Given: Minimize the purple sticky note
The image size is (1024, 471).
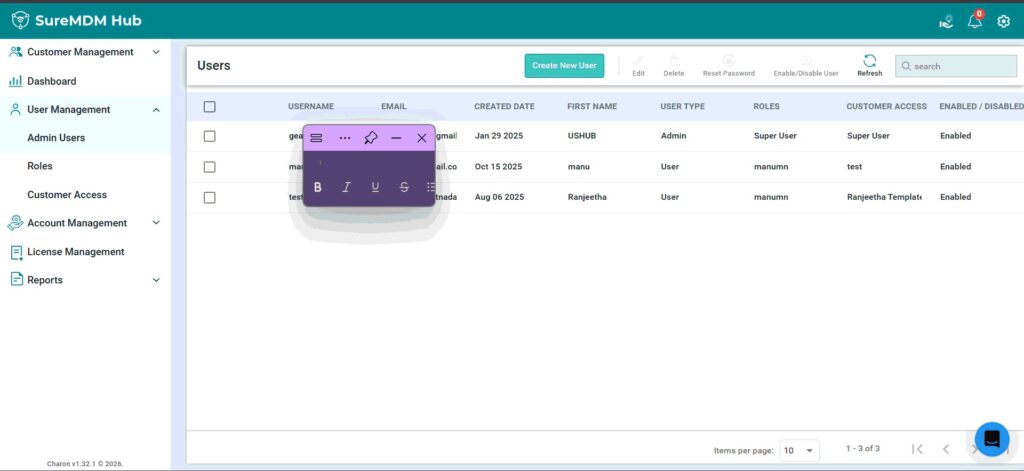Looking at the screenshot, I should coord(396,138).
